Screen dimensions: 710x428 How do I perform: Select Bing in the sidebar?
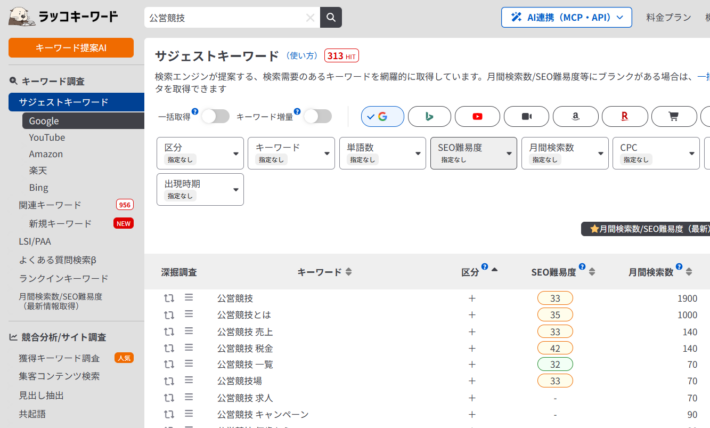[x=38, y=188]
